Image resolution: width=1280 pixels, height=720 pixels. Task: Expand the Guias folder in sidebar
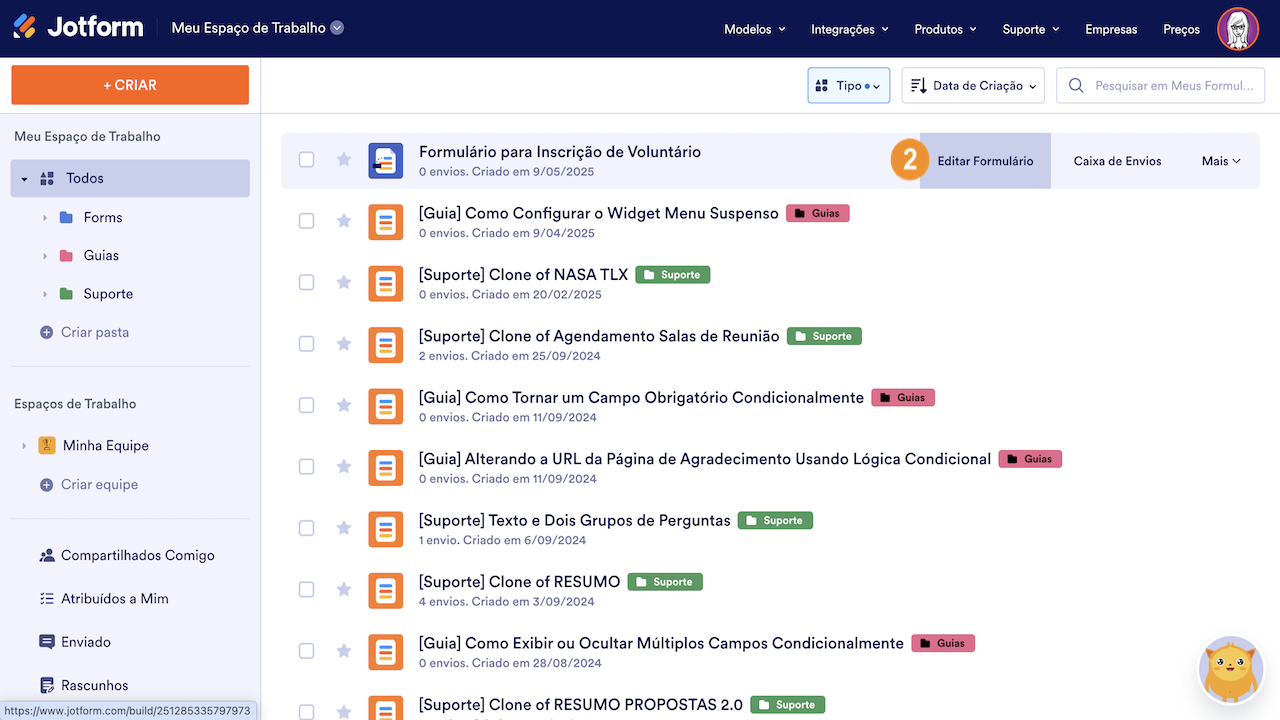click(45, 256)
